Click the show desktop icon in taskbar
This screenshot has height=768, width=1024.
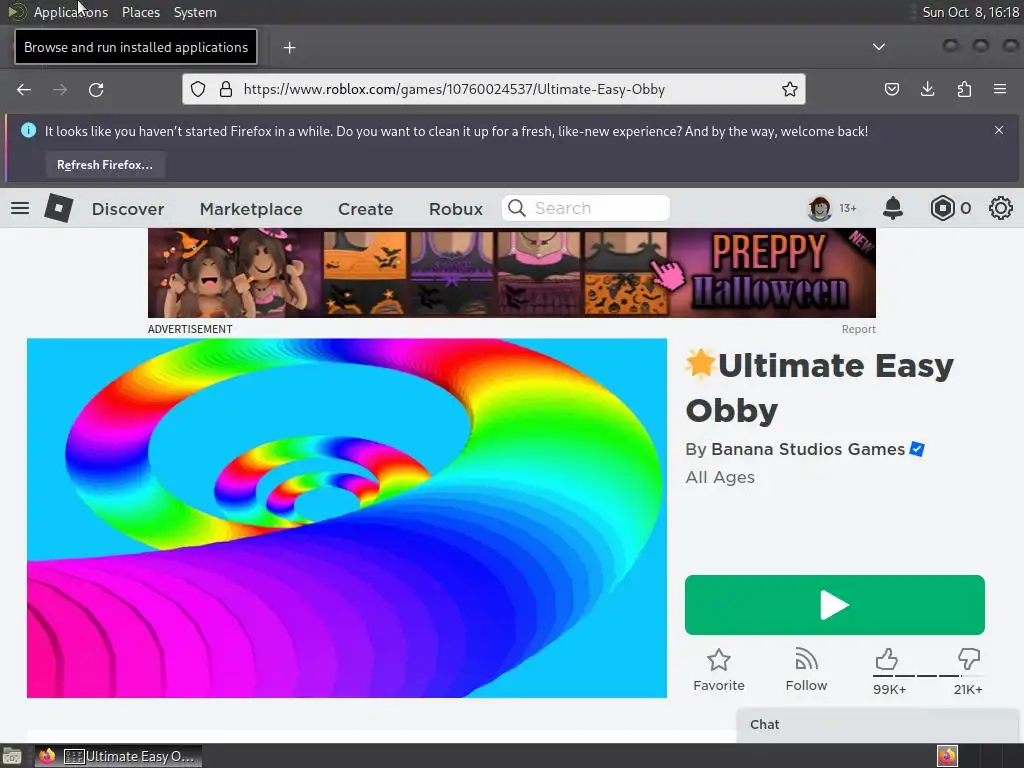(x=12, y=756)
